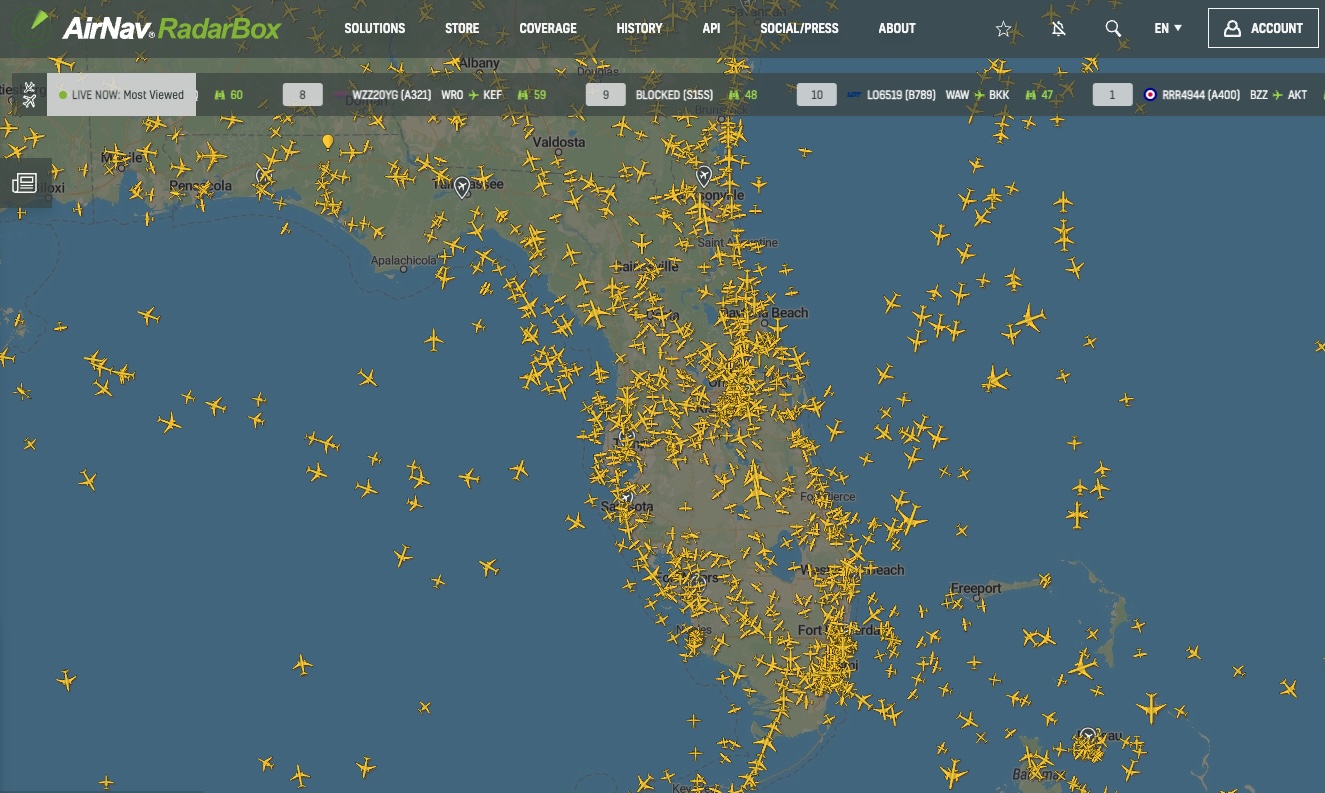Open the search magnifier icon
The image size is (1325, 793).
(x=1113, y=29)
